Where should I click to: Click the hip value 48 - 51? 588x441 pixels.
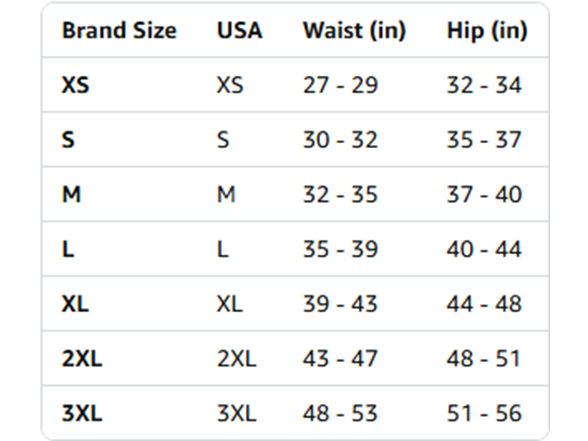click(x=483, y=358)
